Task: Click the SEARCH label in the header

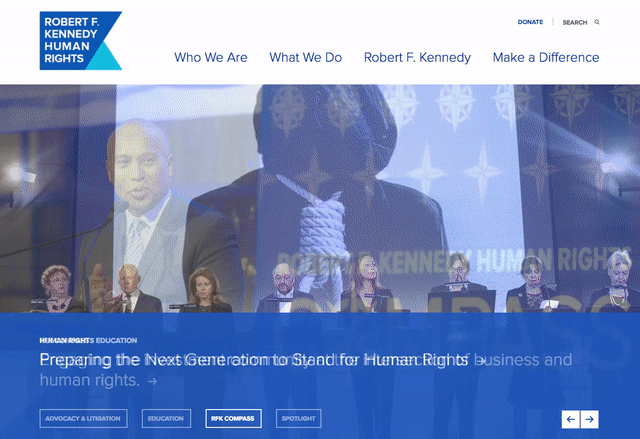Action: click(575, 22)
